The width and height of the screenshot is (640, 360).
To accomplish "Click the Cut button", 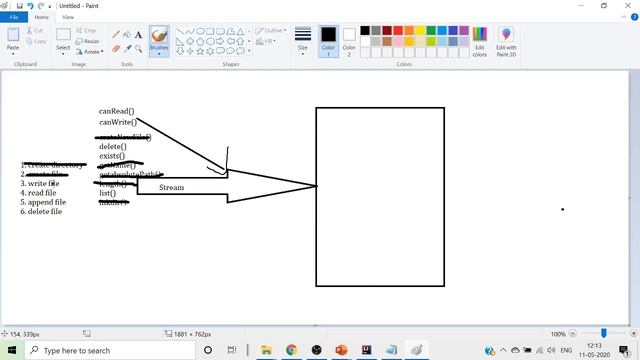I will pos(35,31).
